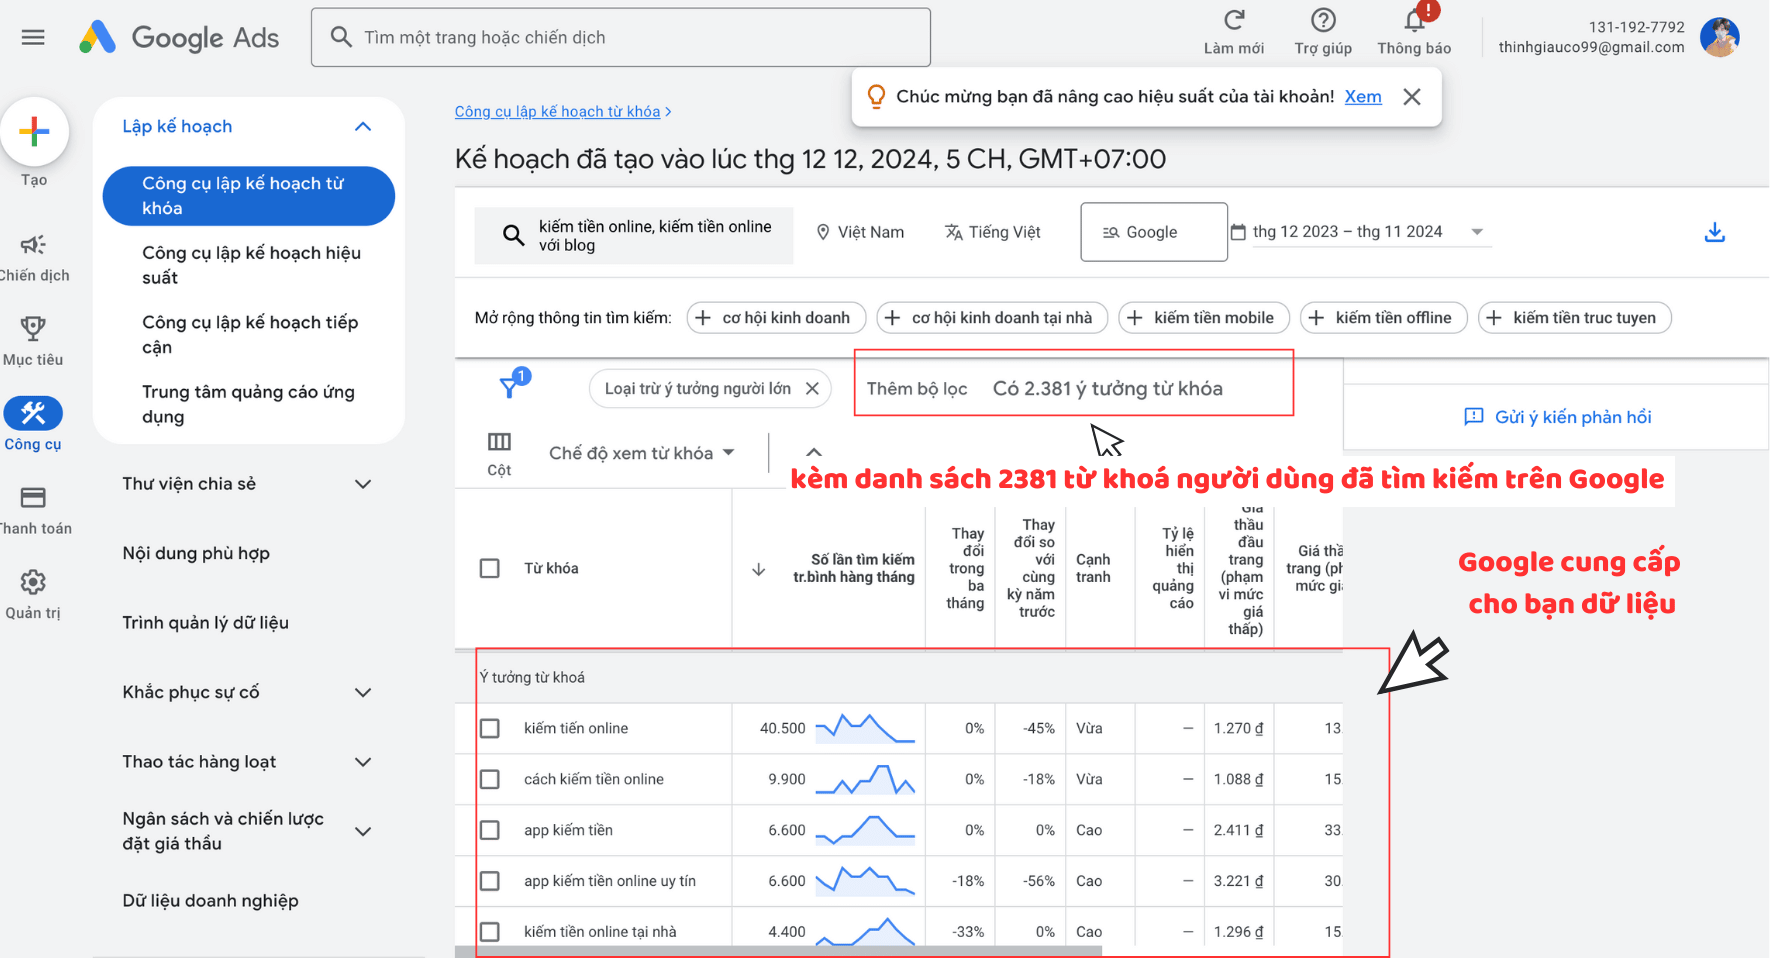Image resolution: width=1770 pixels, height=958 pixels.
Task: Open Trình quản lý dữ liệu
Action: (205, 623)
